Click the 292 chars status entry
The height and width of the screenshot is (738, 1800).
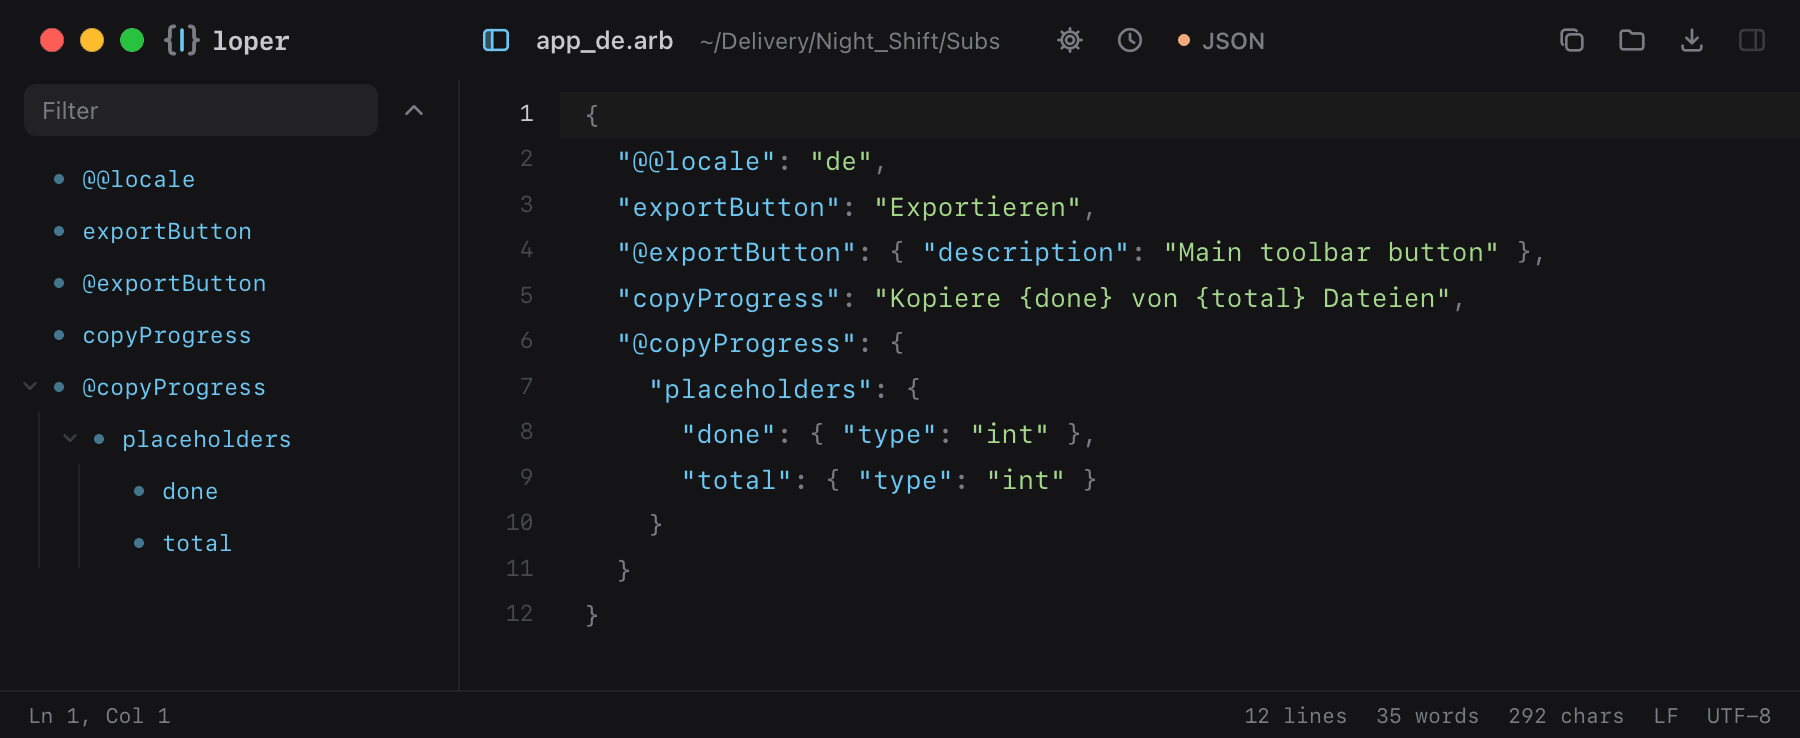pyautogui.click(x=1566, y=716)
